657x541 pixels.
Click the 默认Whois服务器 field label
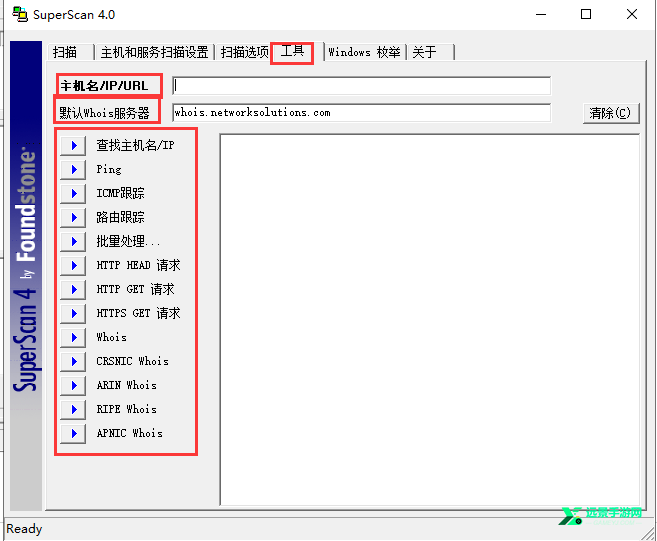(104, 113)
